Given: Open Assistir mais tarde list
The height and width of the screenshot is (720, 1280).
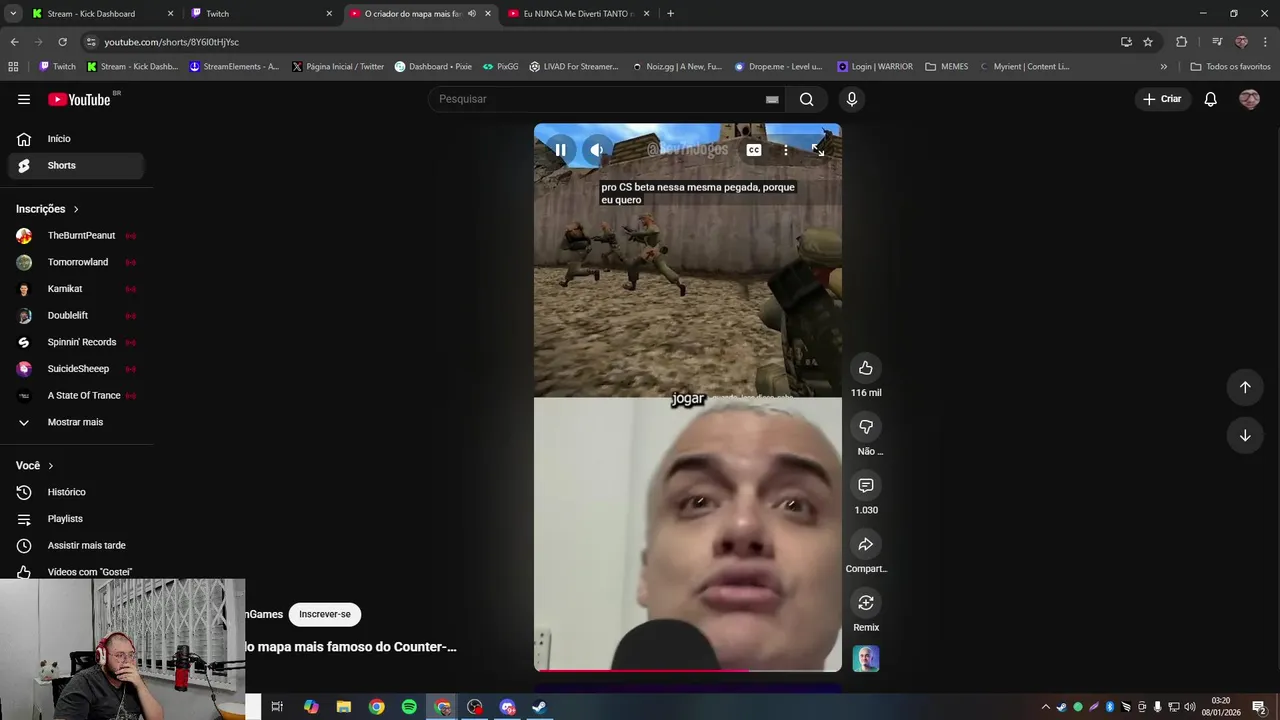Looking at the screenshot, I should 76,545.
